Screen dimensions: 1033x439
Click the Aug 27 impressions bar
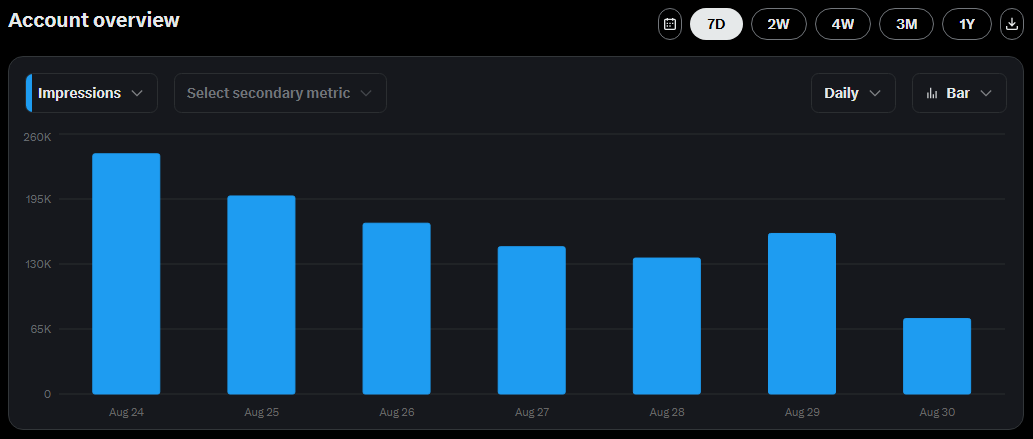[532, 320]
